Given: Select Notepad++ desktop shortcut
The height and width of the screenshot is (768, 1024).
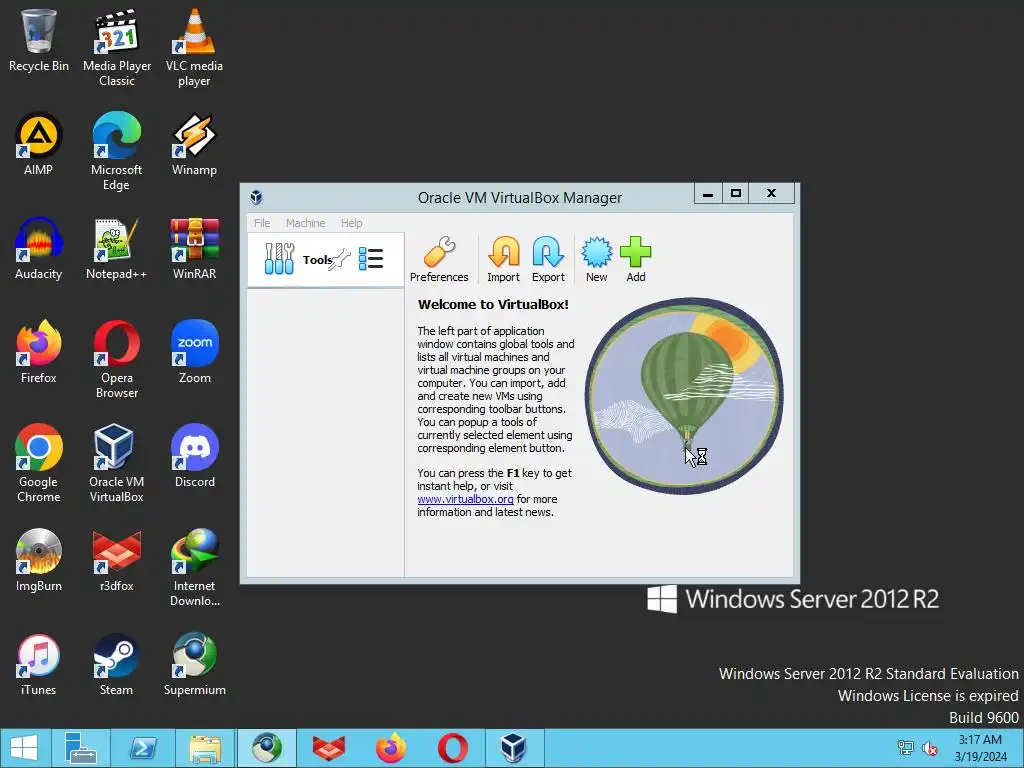Looking at the screenshot, I should pos(117,249).
